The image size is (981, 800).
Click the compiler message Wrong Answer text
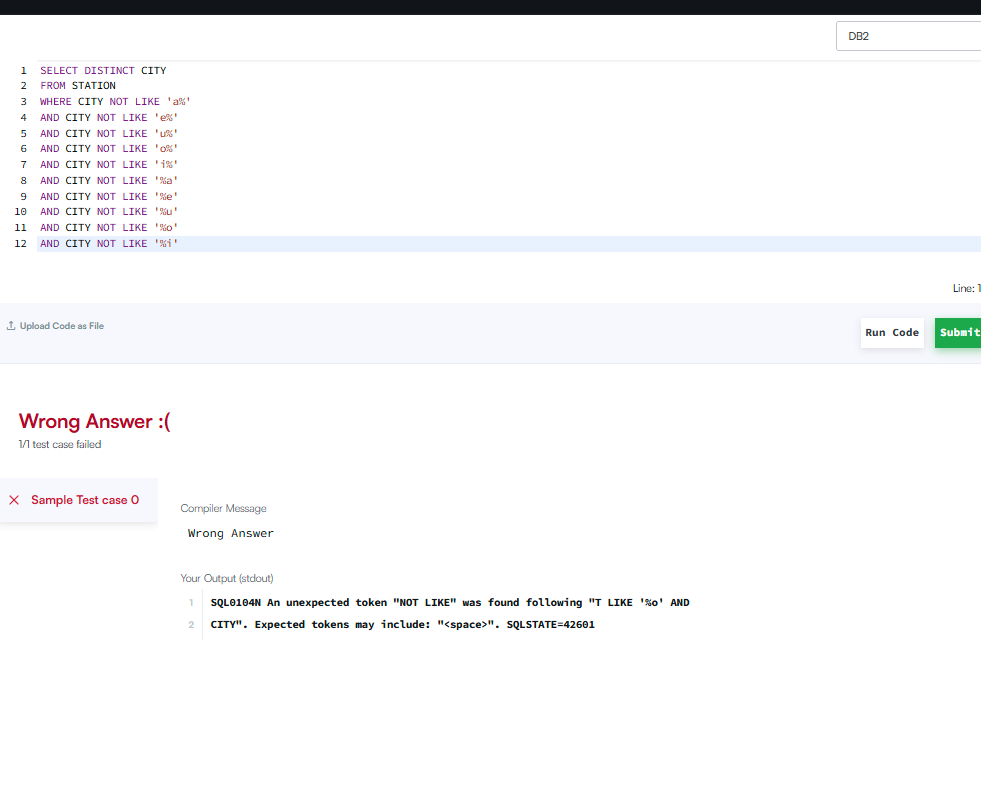coord(231,534)
